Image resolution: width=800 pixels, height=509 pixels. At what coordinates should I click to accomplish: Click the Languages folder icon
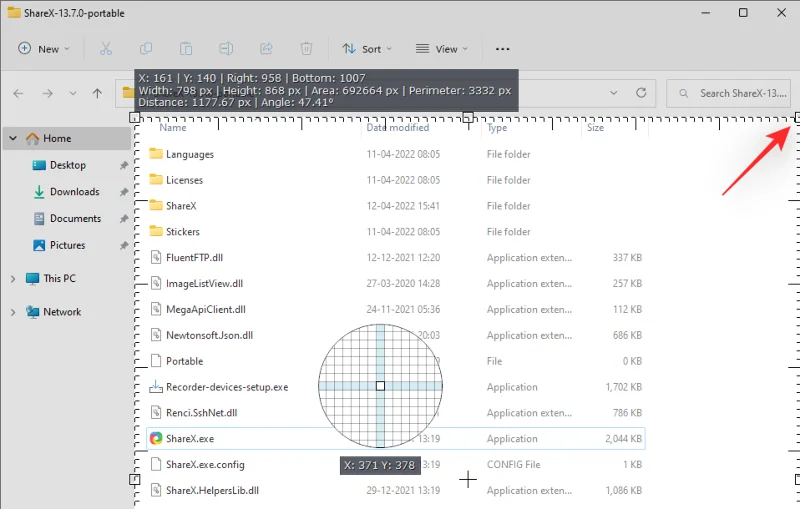(156, 154)
